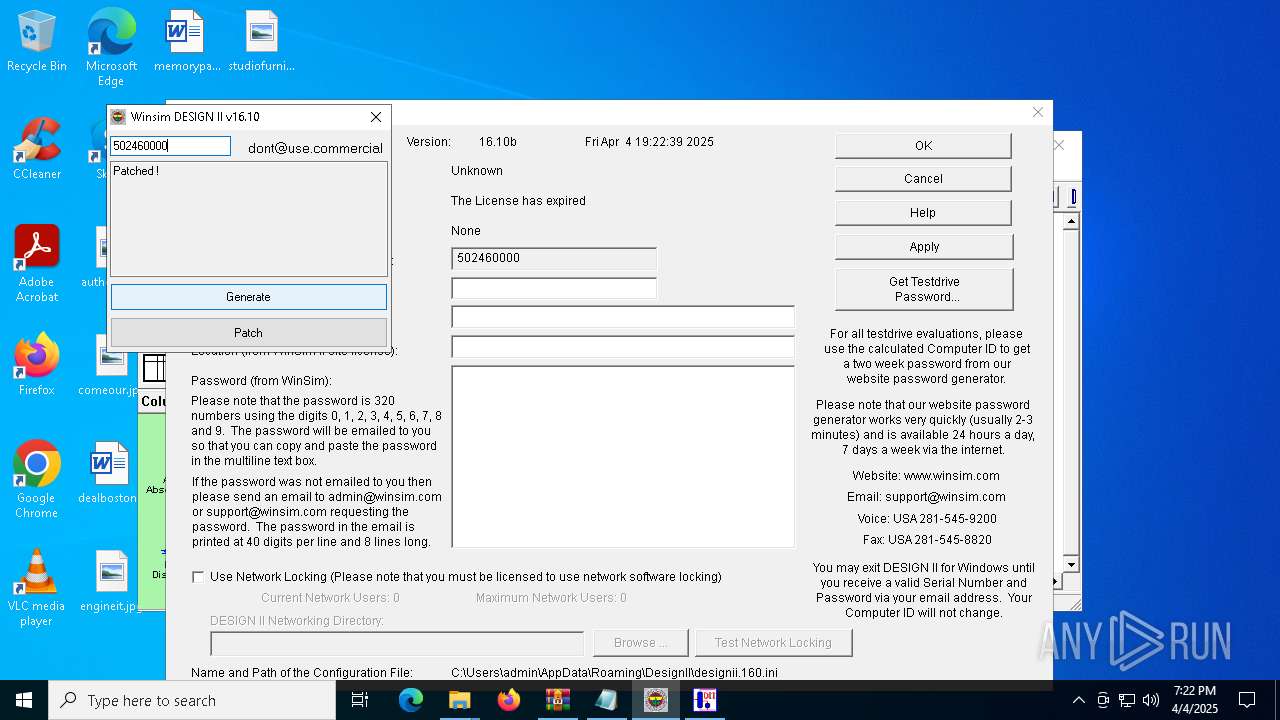The image size is (1280, 720).
Task: Open the Firefox icon in the taskbar
Action: click(x=509, y=700)
